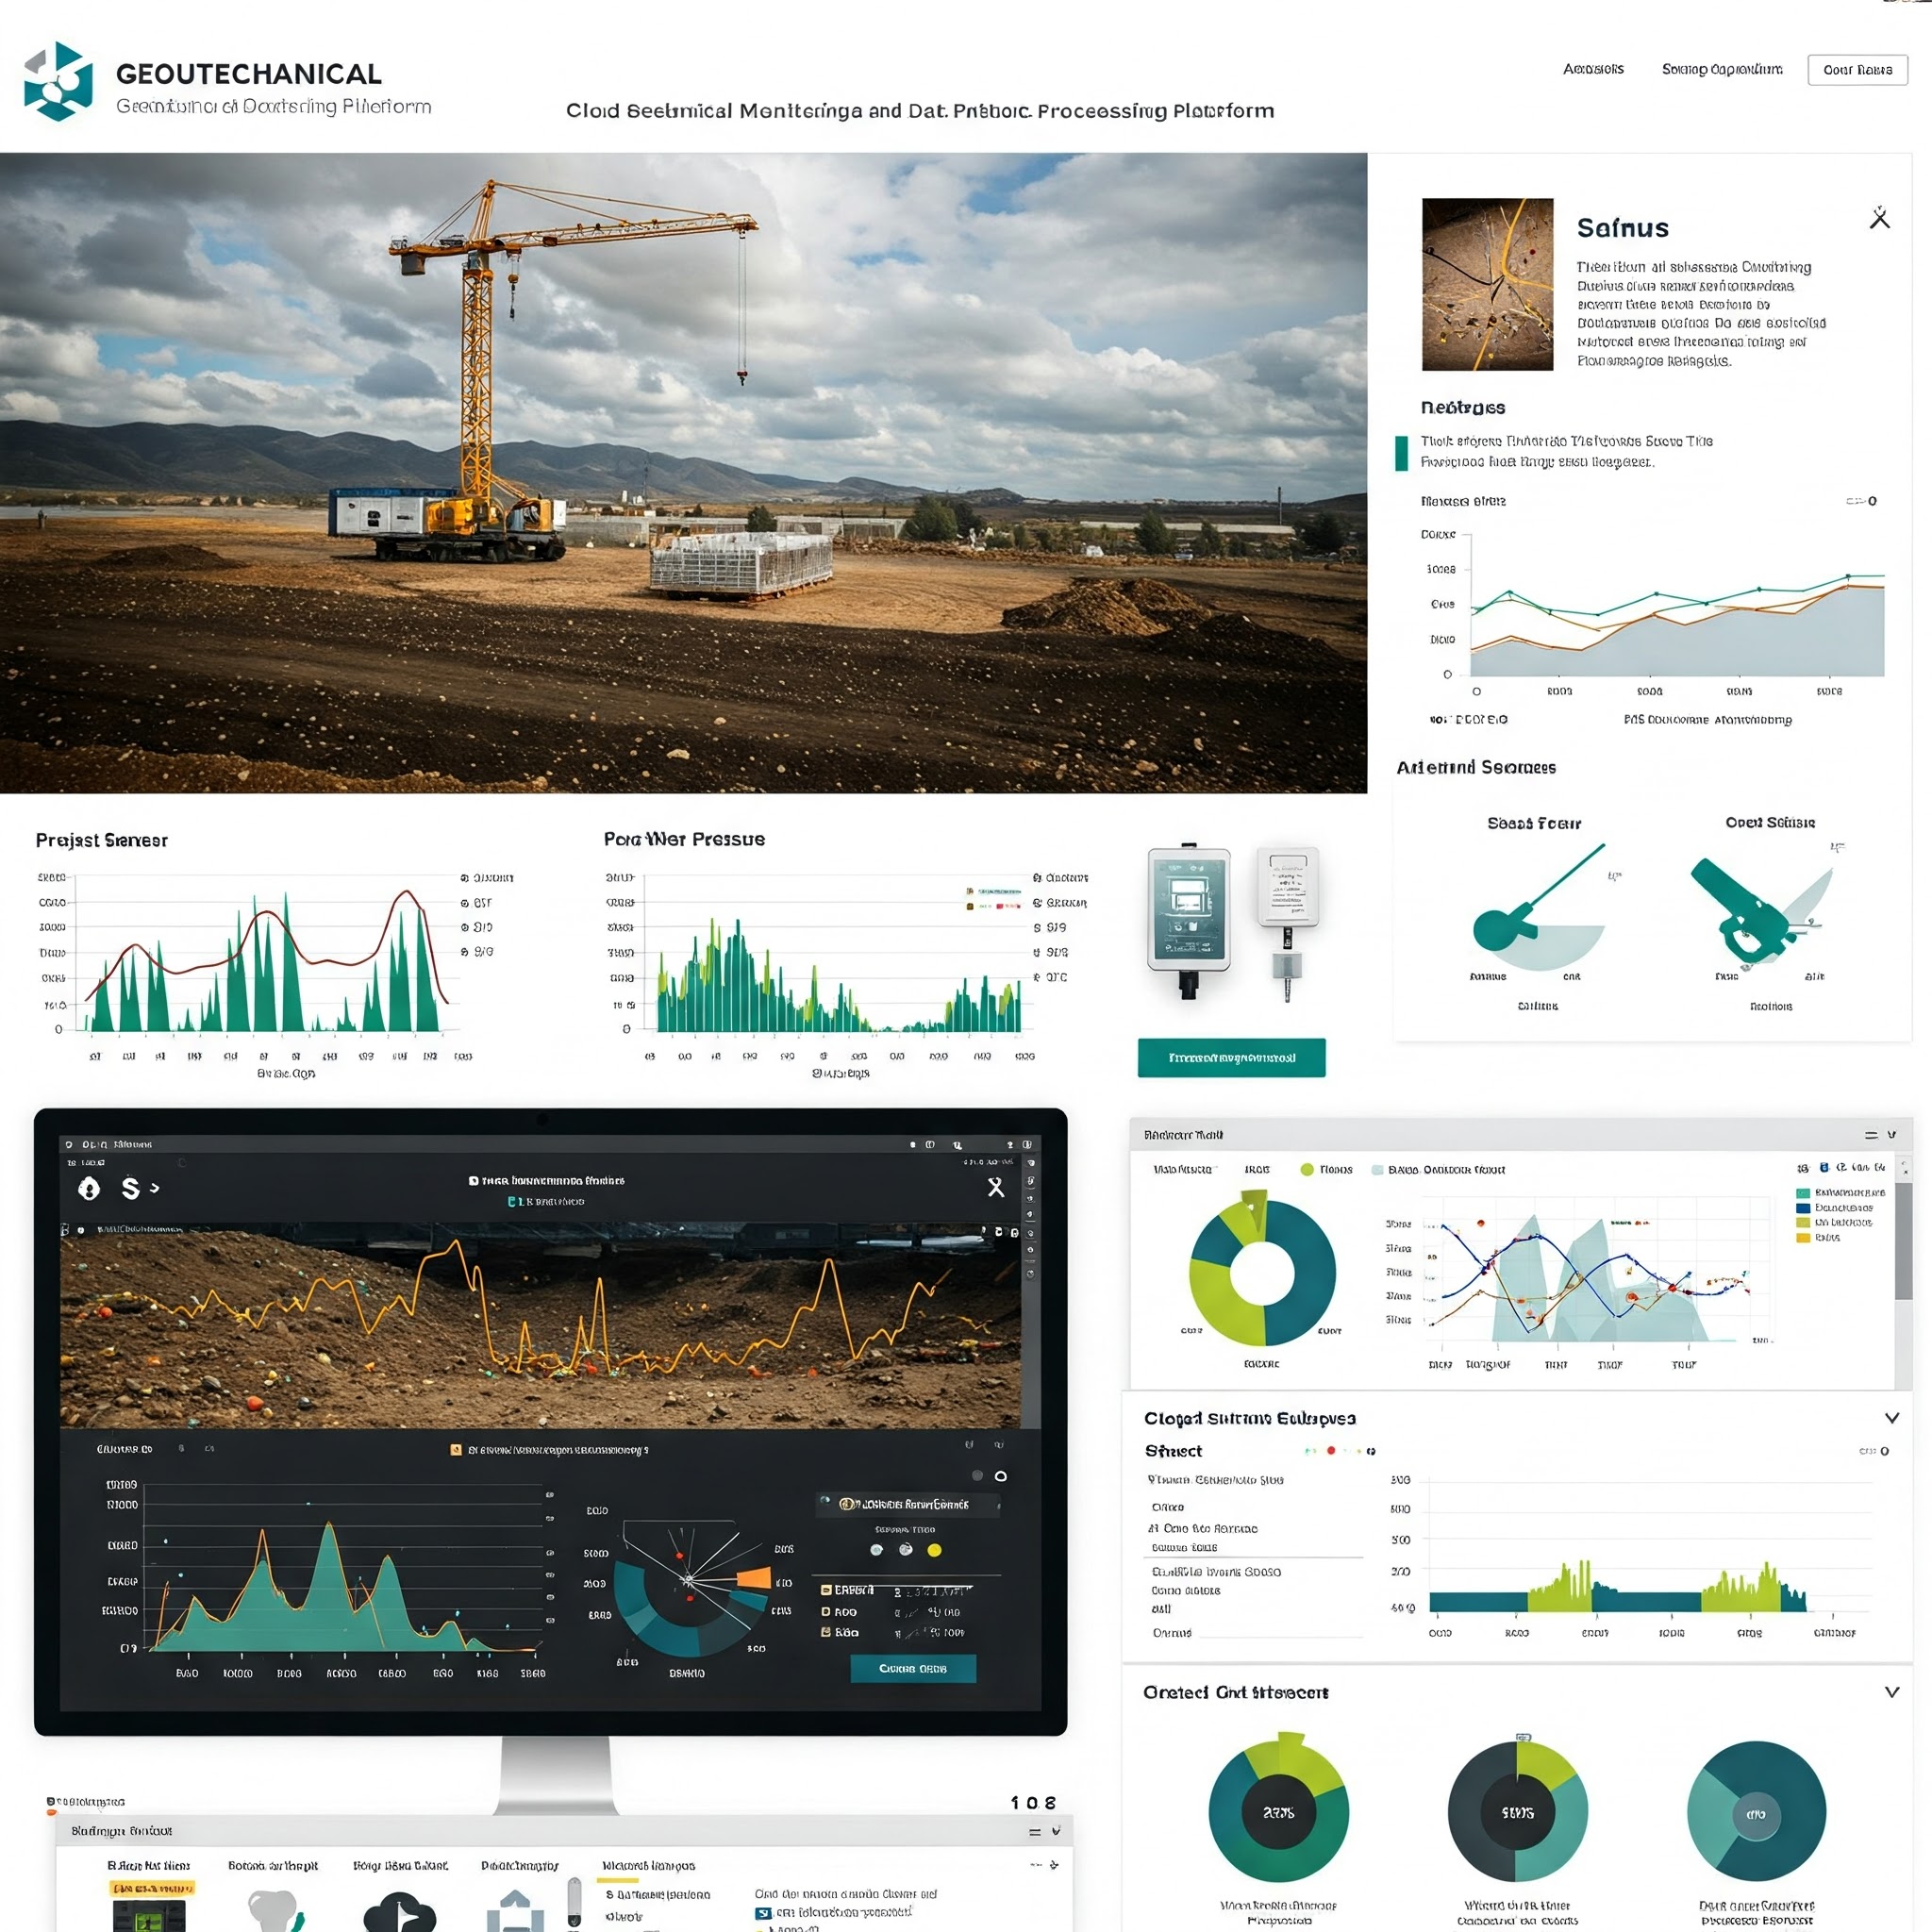Check the blue checkbox in the bottom panel text
Viewport: 1932px width, 1932px height.
[763, 1913]
